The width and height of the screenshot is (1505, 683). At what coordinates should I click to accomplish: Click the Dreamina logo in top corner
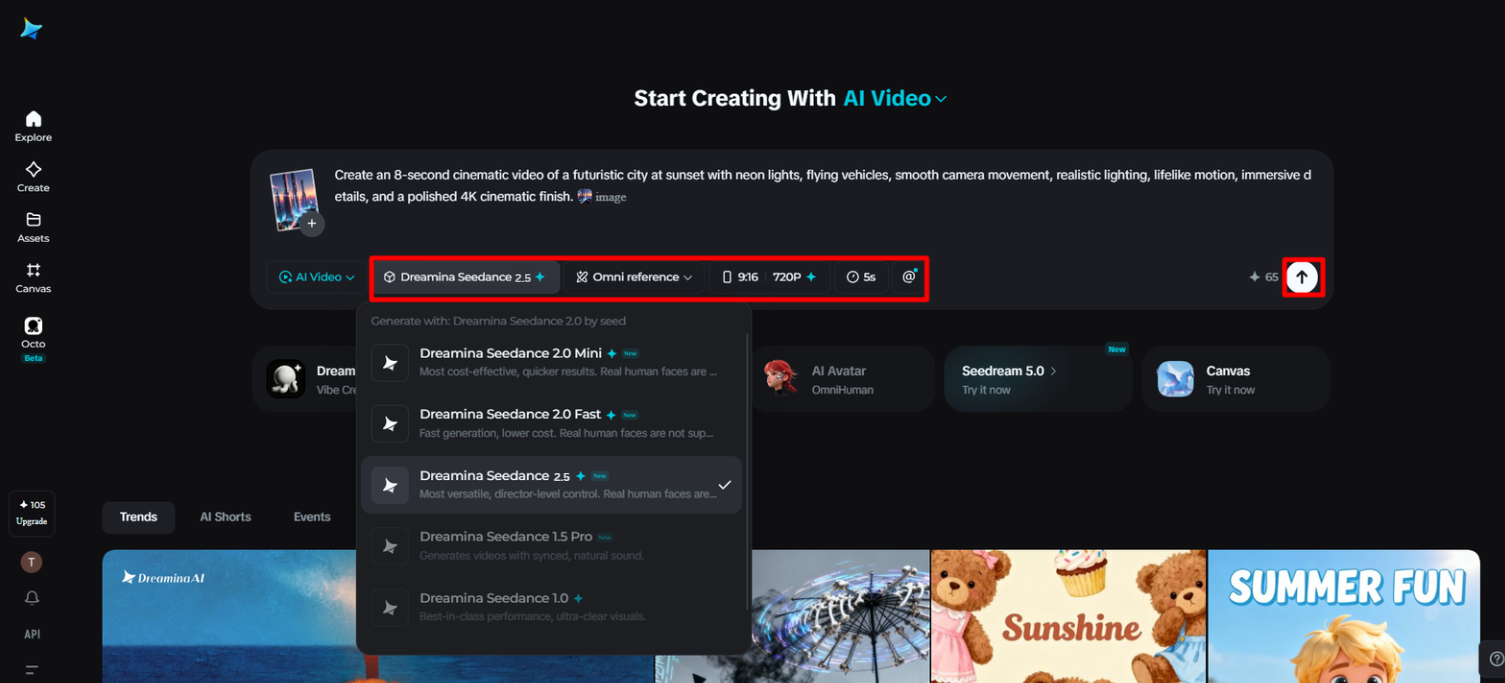(x=31, y=29)
